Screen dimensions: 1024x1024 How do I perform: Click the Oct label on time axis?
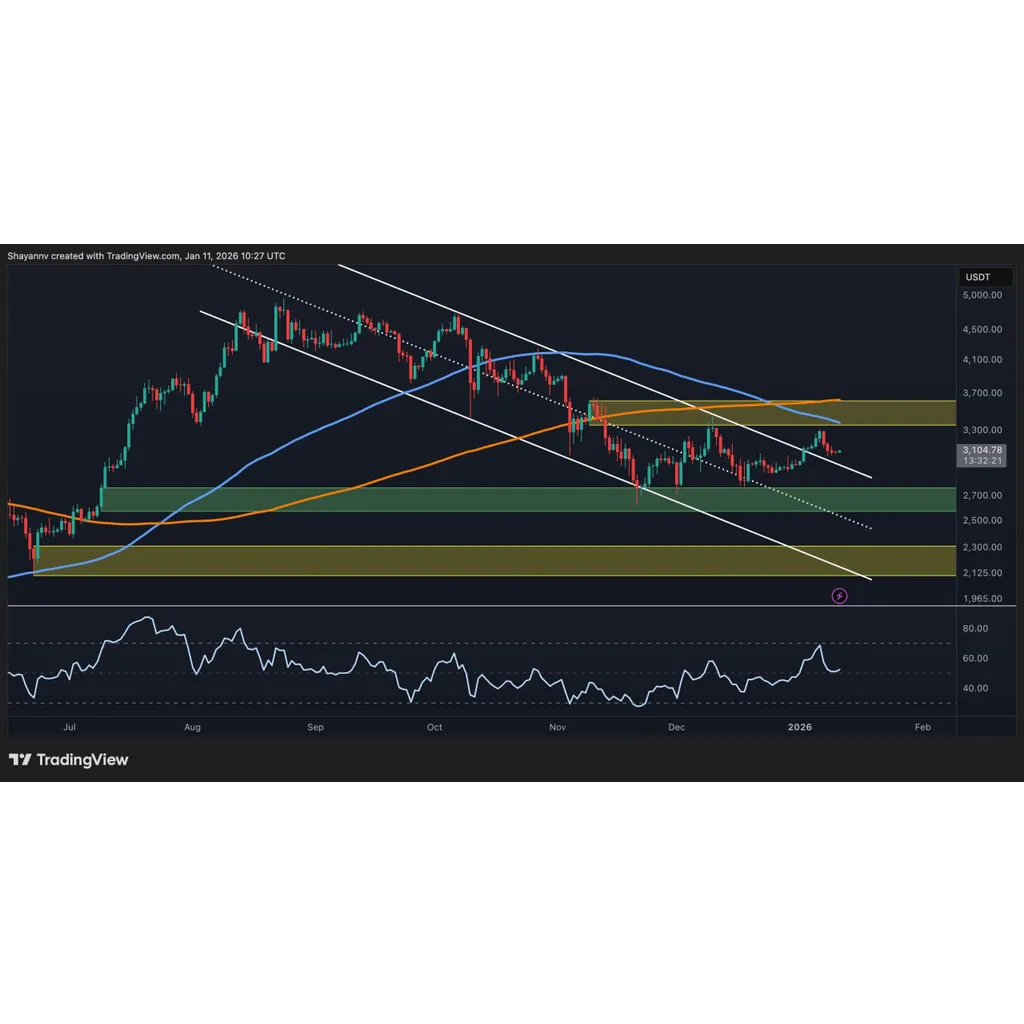pyautogui.click(x=434, y=727)
